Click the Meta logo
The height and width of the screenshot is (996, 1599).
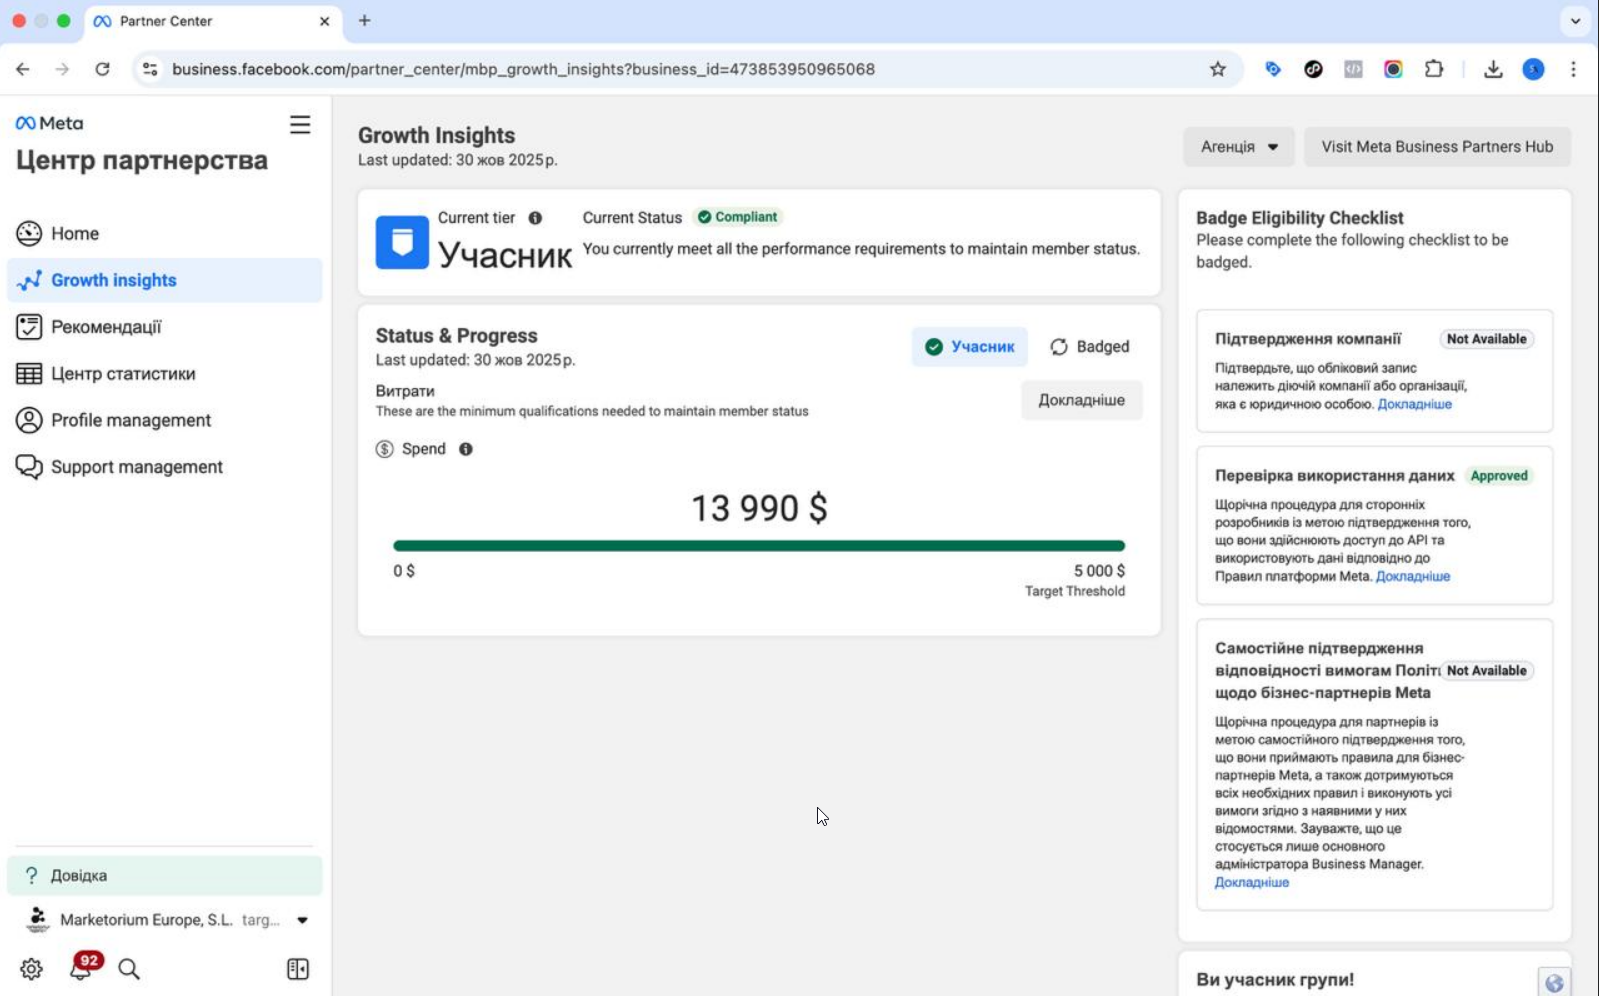coord(49,123)
